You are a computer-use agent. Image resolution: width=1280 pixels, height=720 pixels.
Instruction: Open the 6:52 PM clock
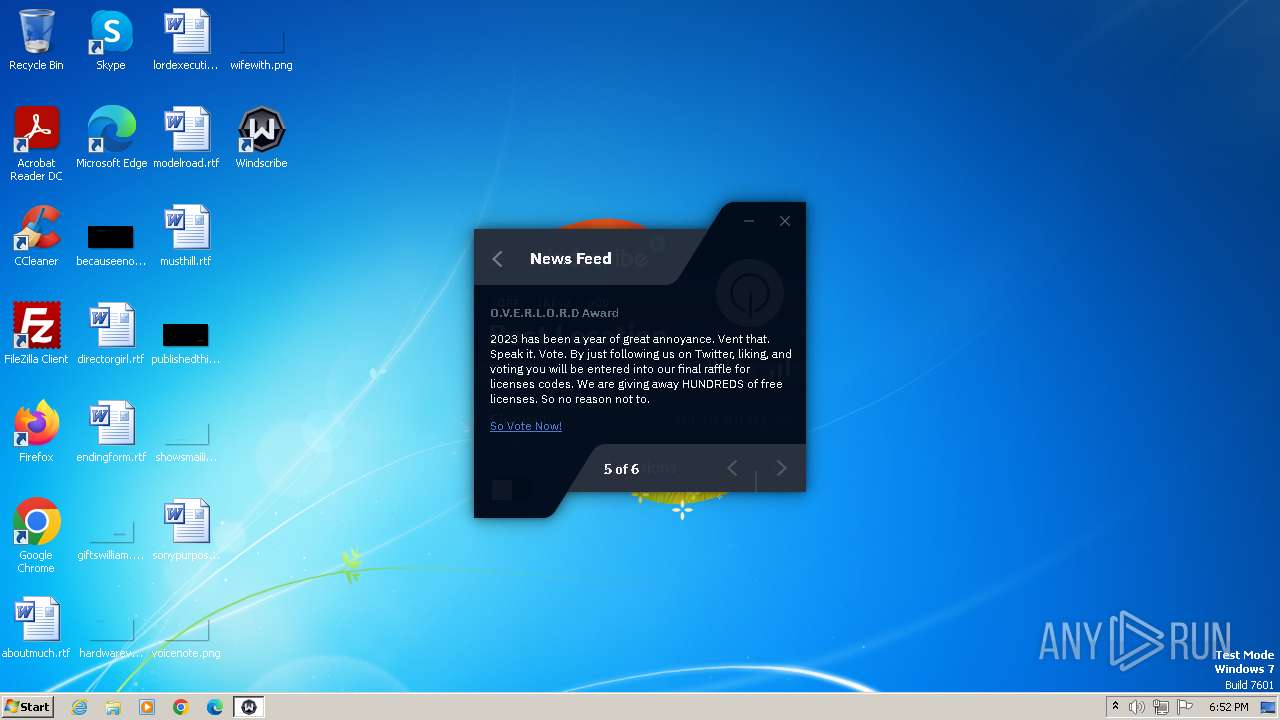coord(1228,707)
